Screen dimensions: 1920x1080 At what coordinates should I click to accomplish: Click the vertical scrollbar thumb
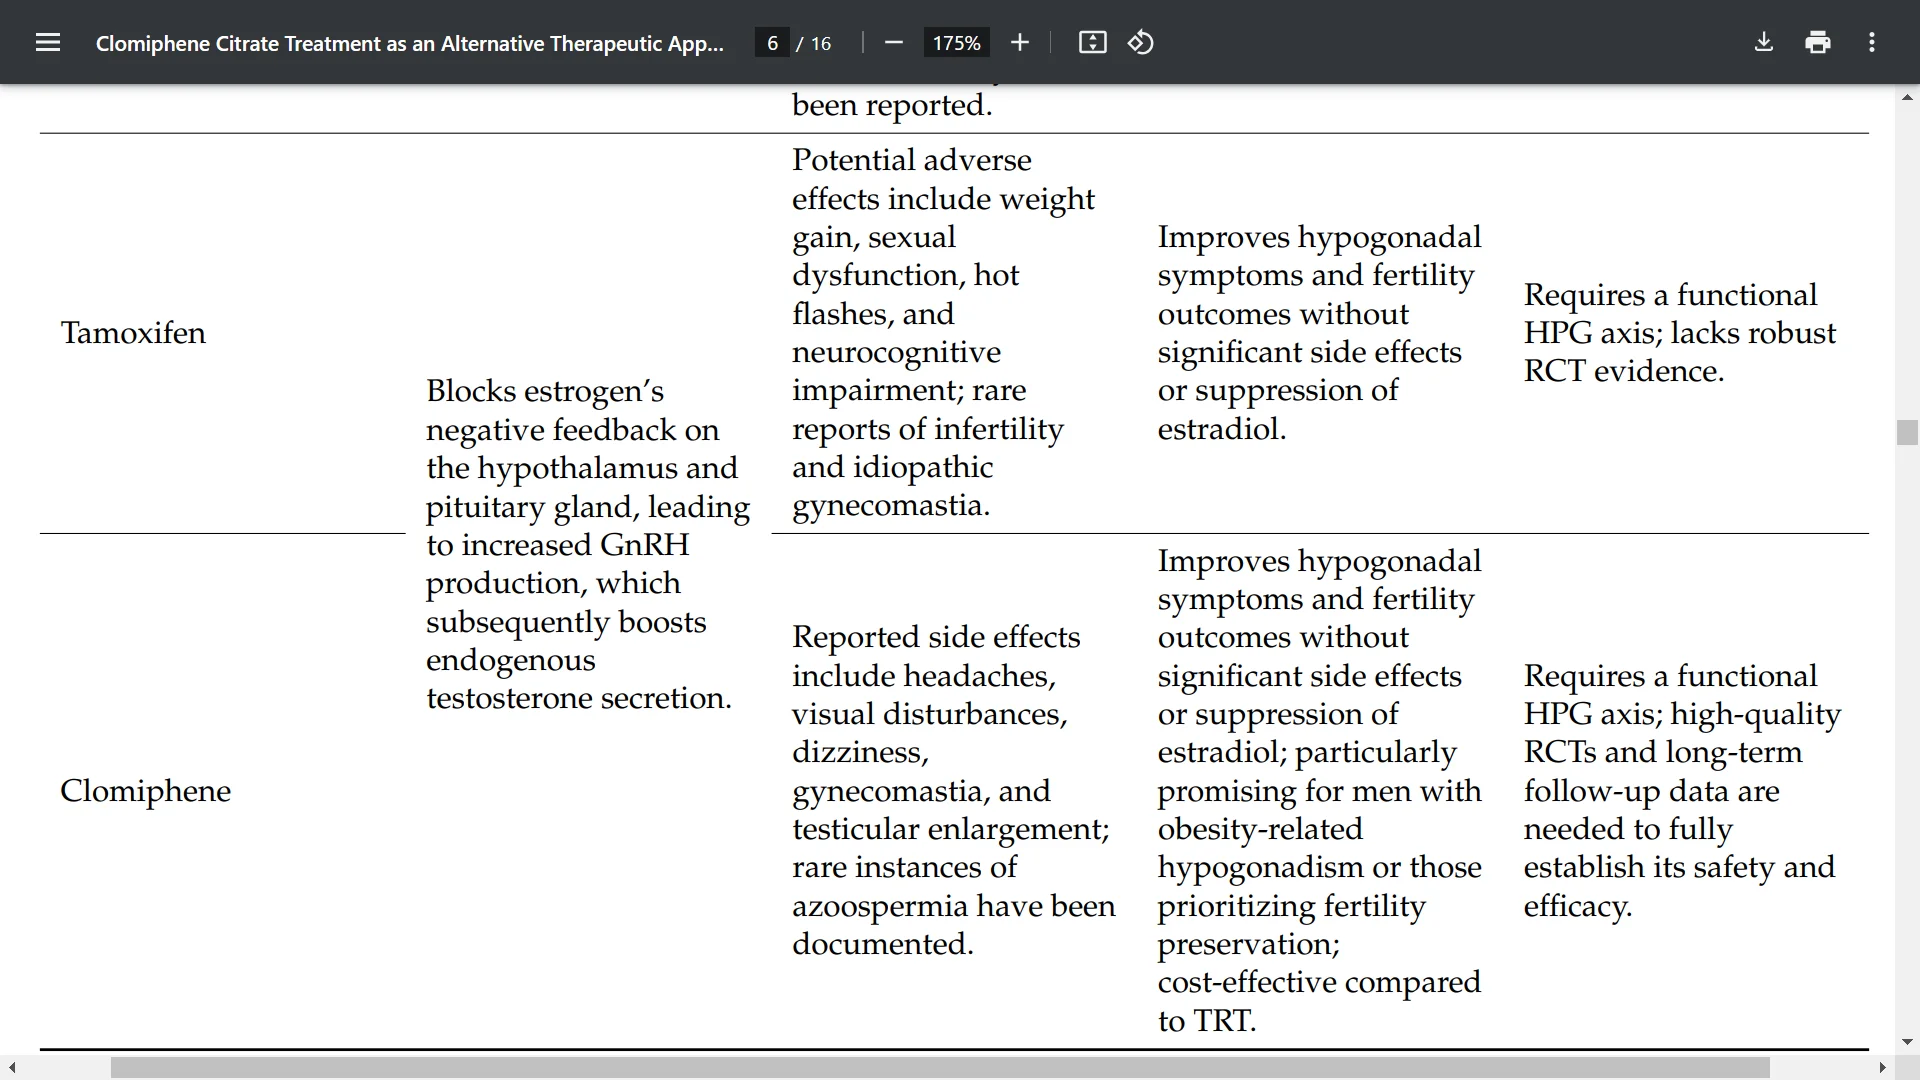pyautogui.click(x=1907, y=432)
